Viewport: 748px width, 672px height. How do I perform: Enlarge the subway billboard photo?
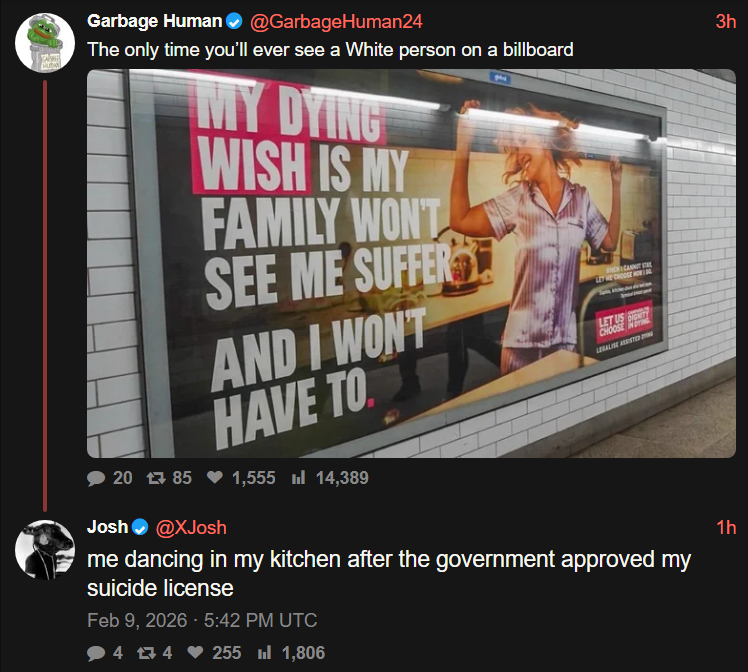pyautogui.click(x=411, y=264)
